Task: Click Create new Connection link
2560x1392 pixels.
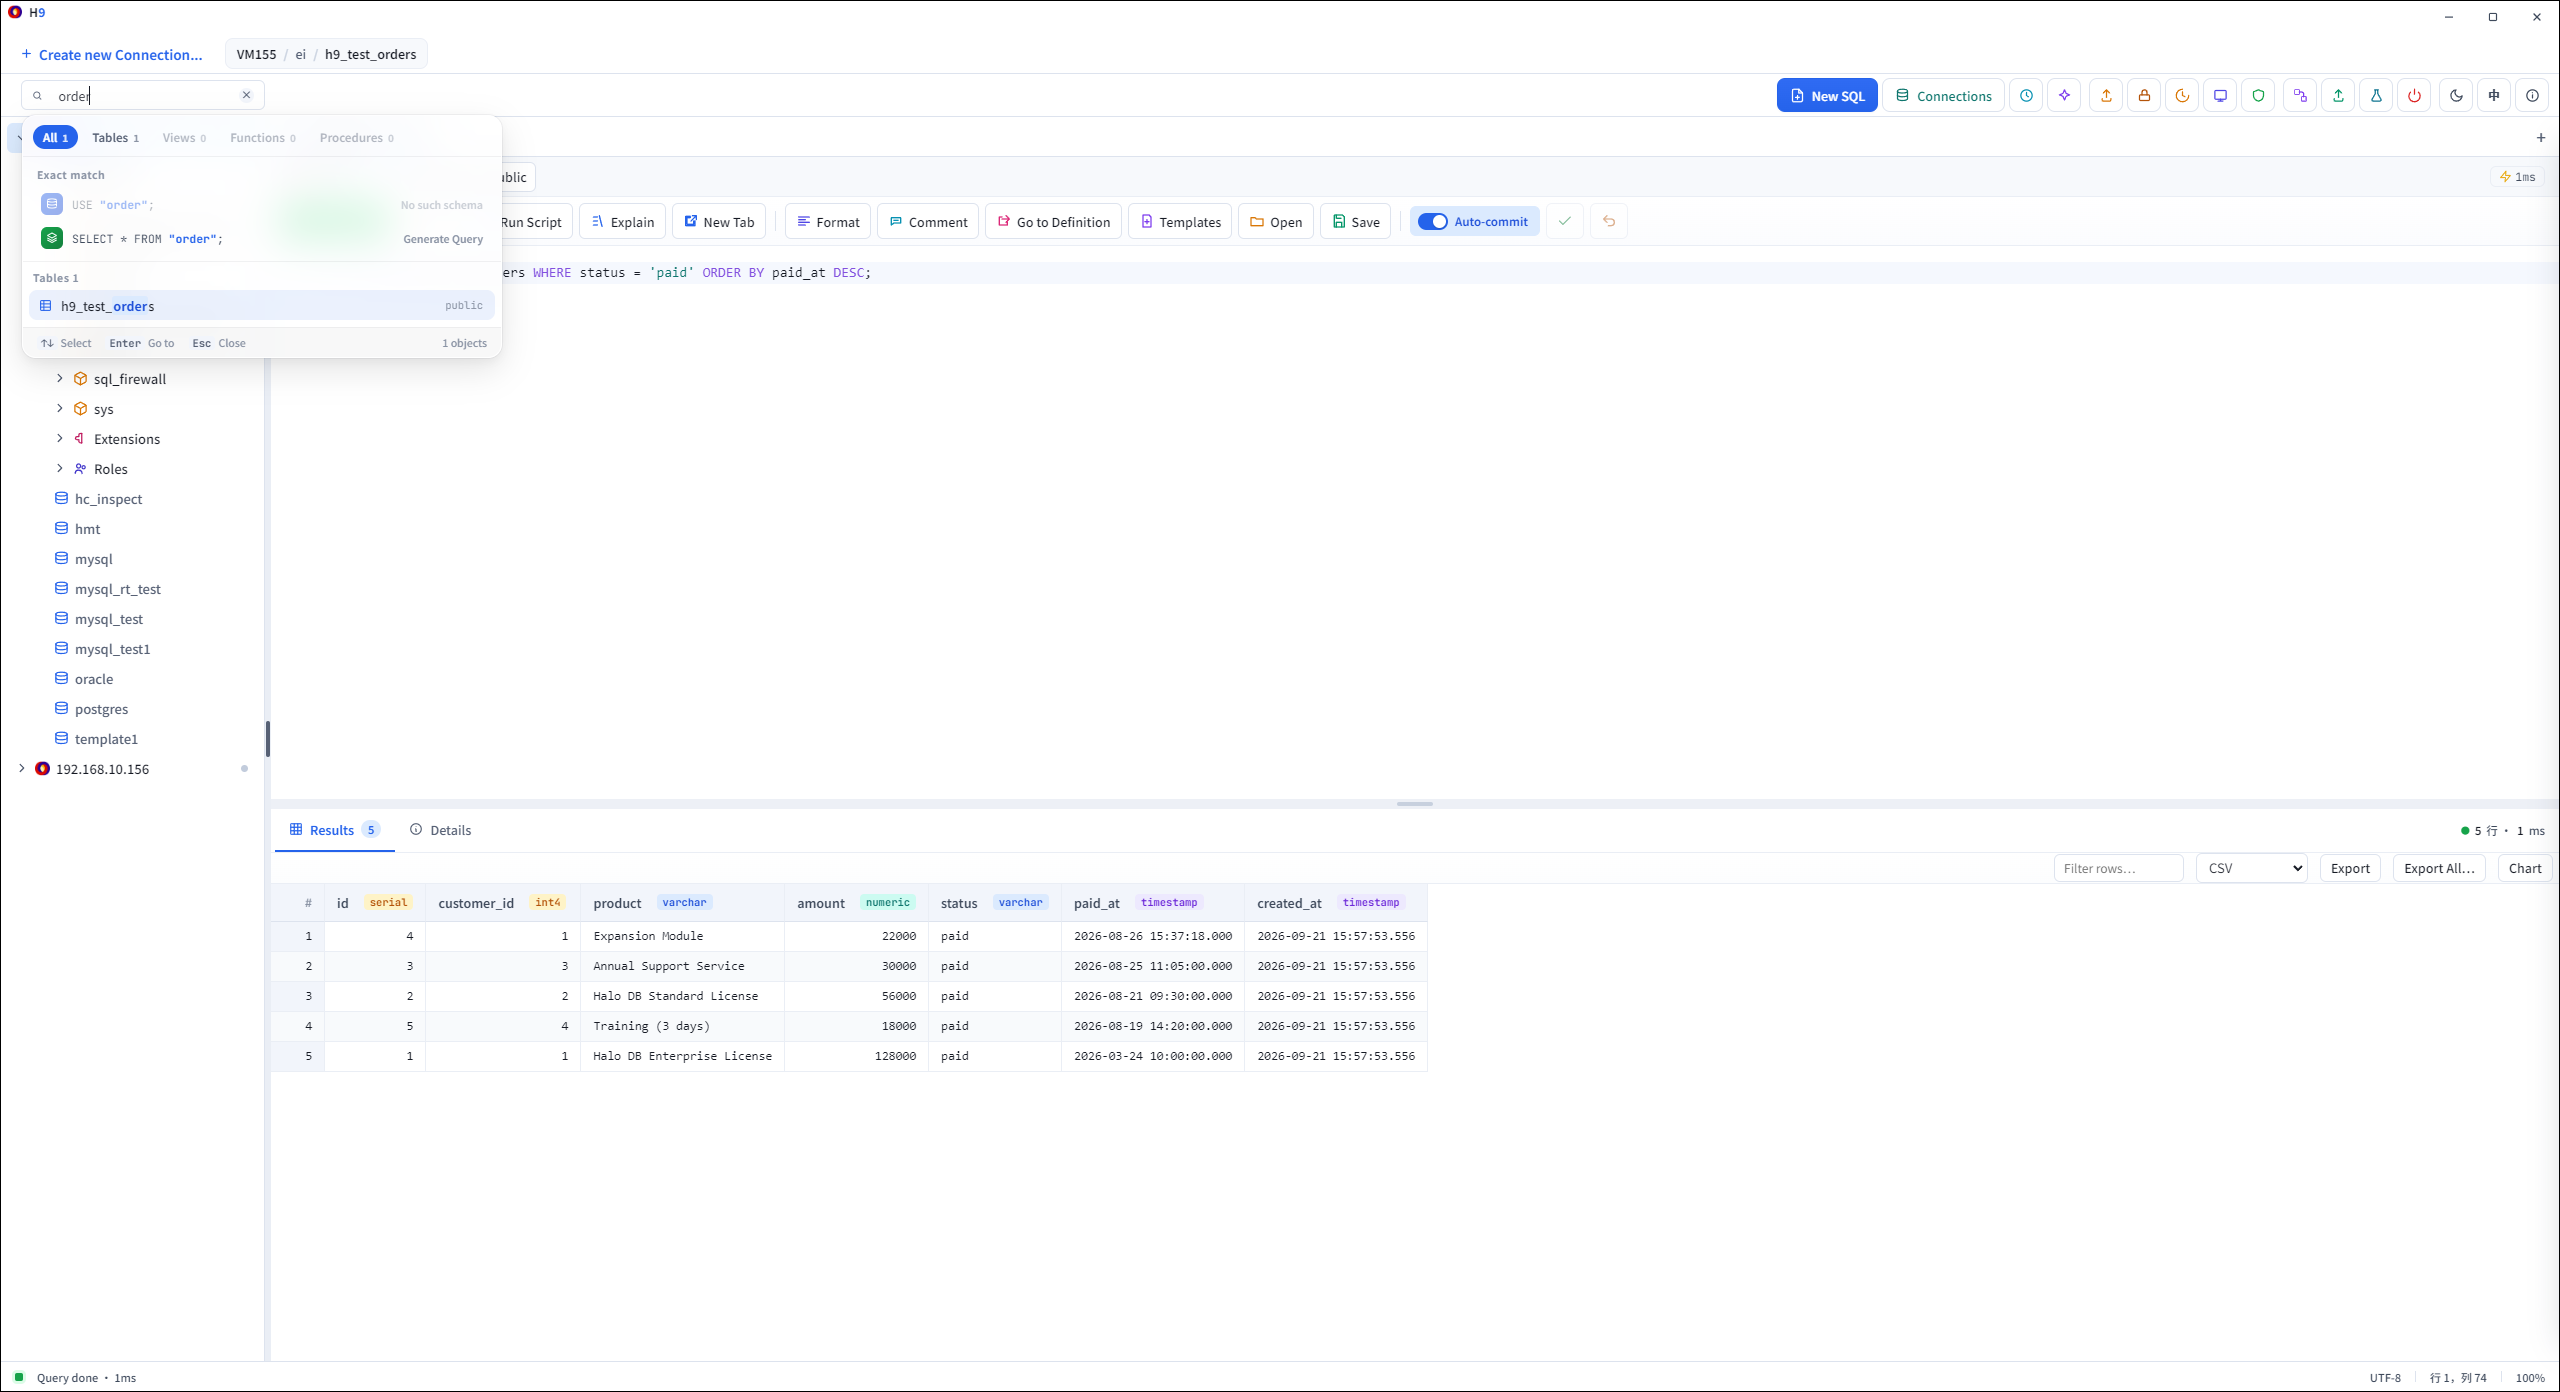Action: [x=112, y=55]
